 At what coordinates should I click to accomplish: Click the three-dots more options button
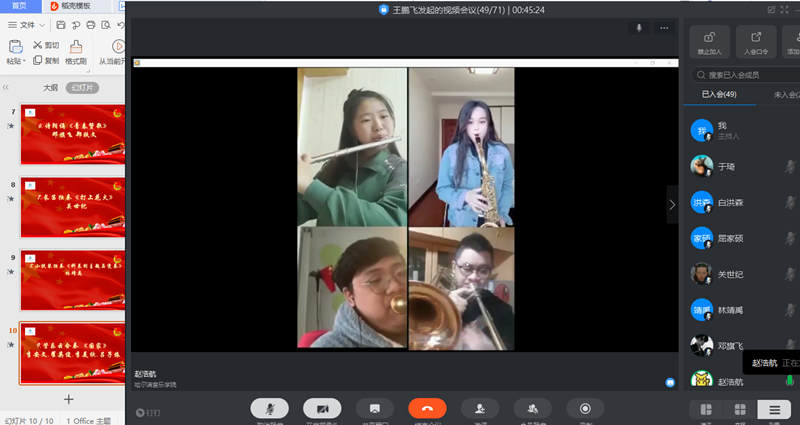click(661, 29)
